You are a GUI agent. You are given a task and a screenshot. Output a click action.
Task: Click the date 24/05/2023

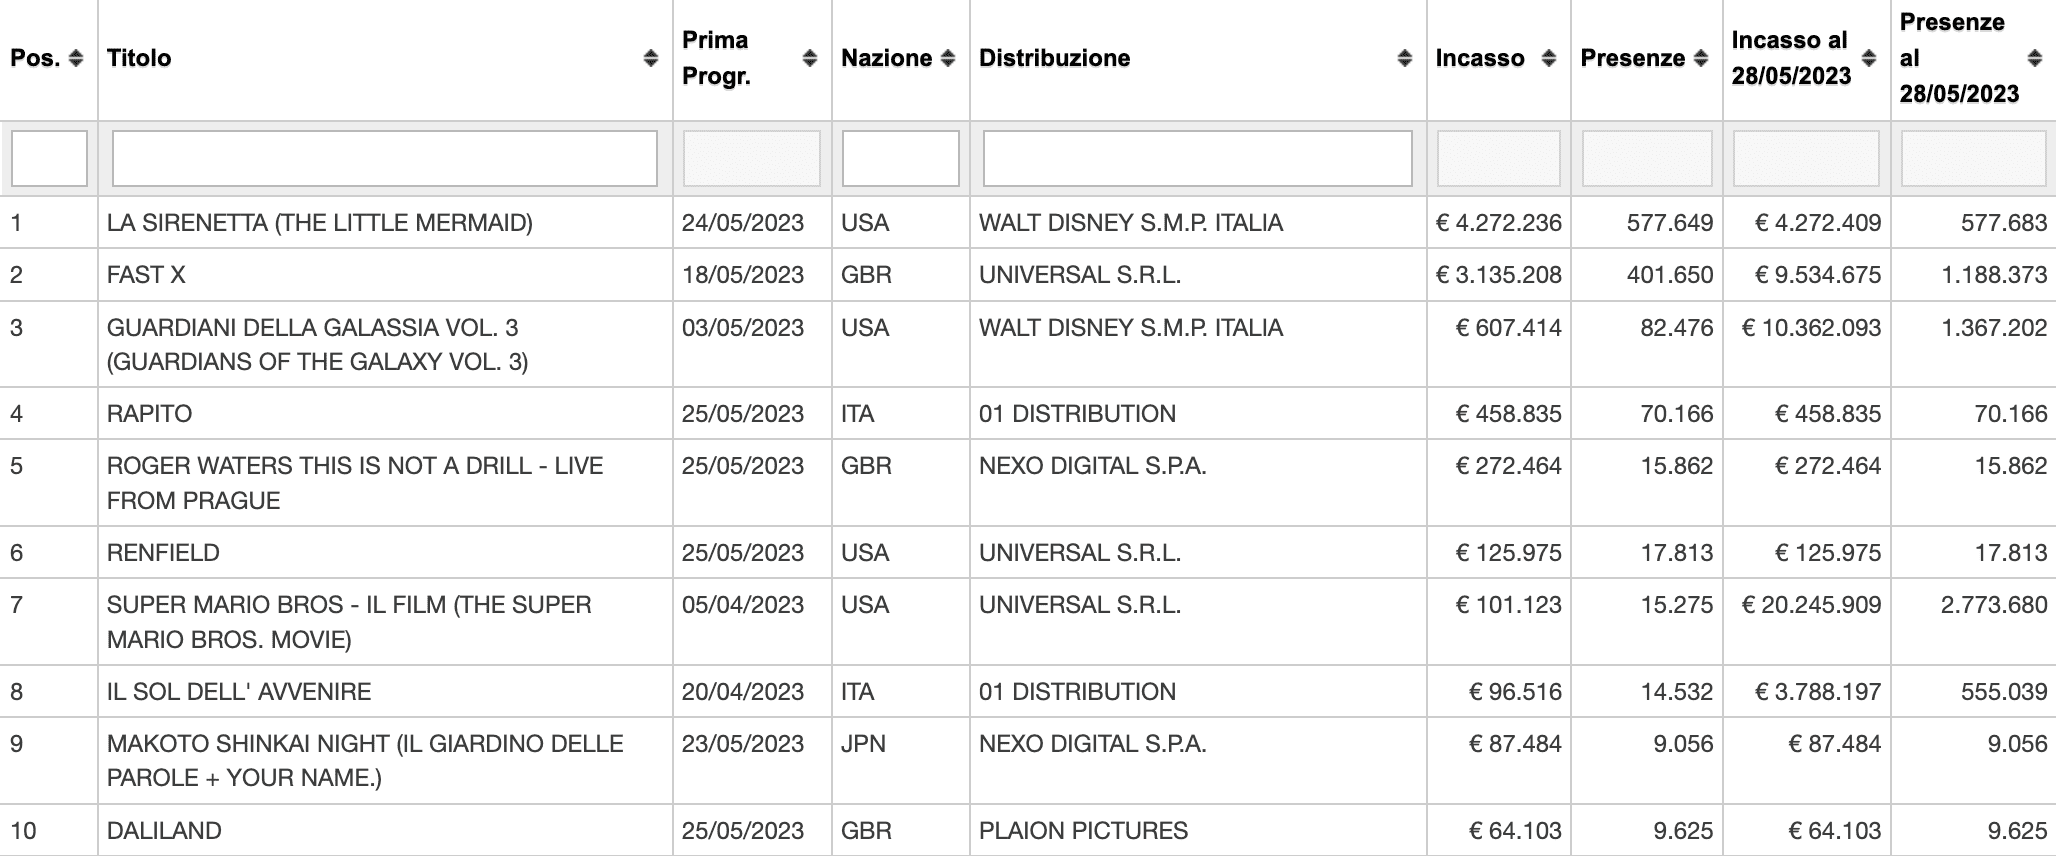(743, 222)
